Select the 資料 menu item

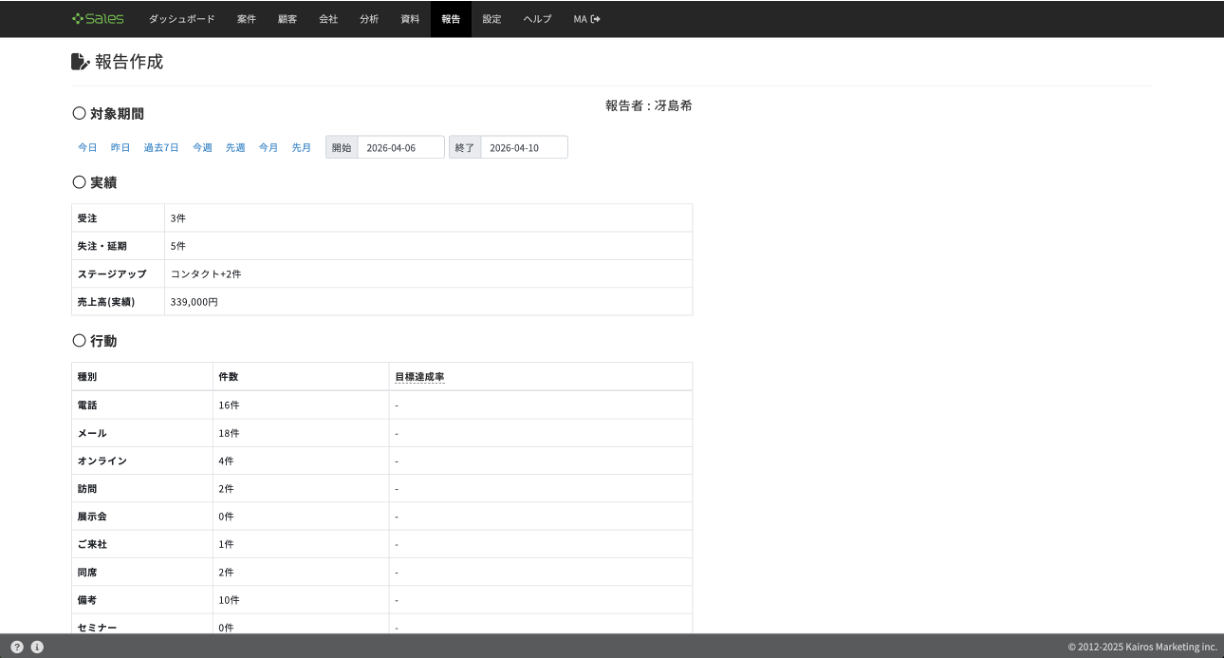(x=410, y=19)
